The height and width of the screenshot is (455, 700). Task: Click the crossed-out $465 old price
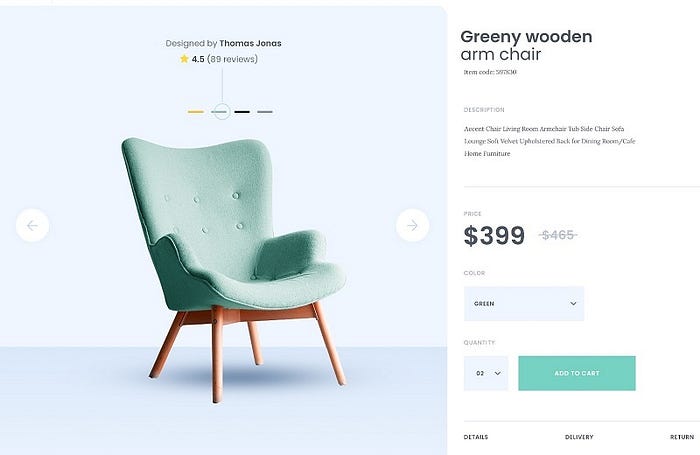click(x=558, y=235)
